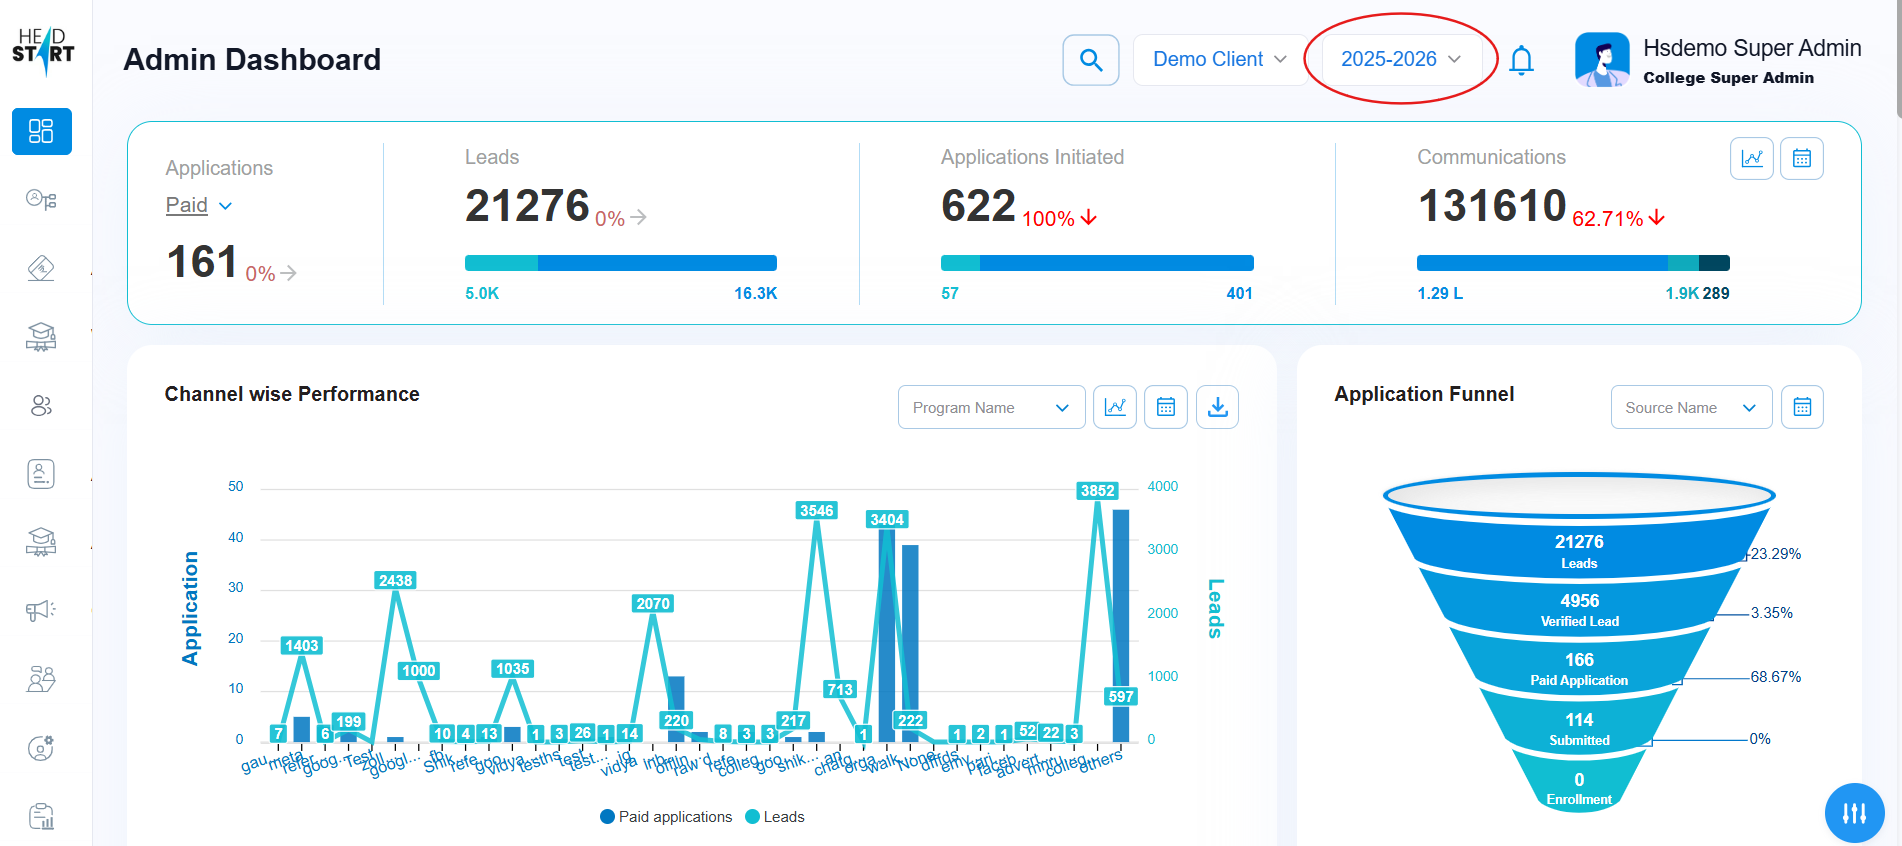
Task: Toggle Leads legend series in chart
Action: tap(775, 817)
